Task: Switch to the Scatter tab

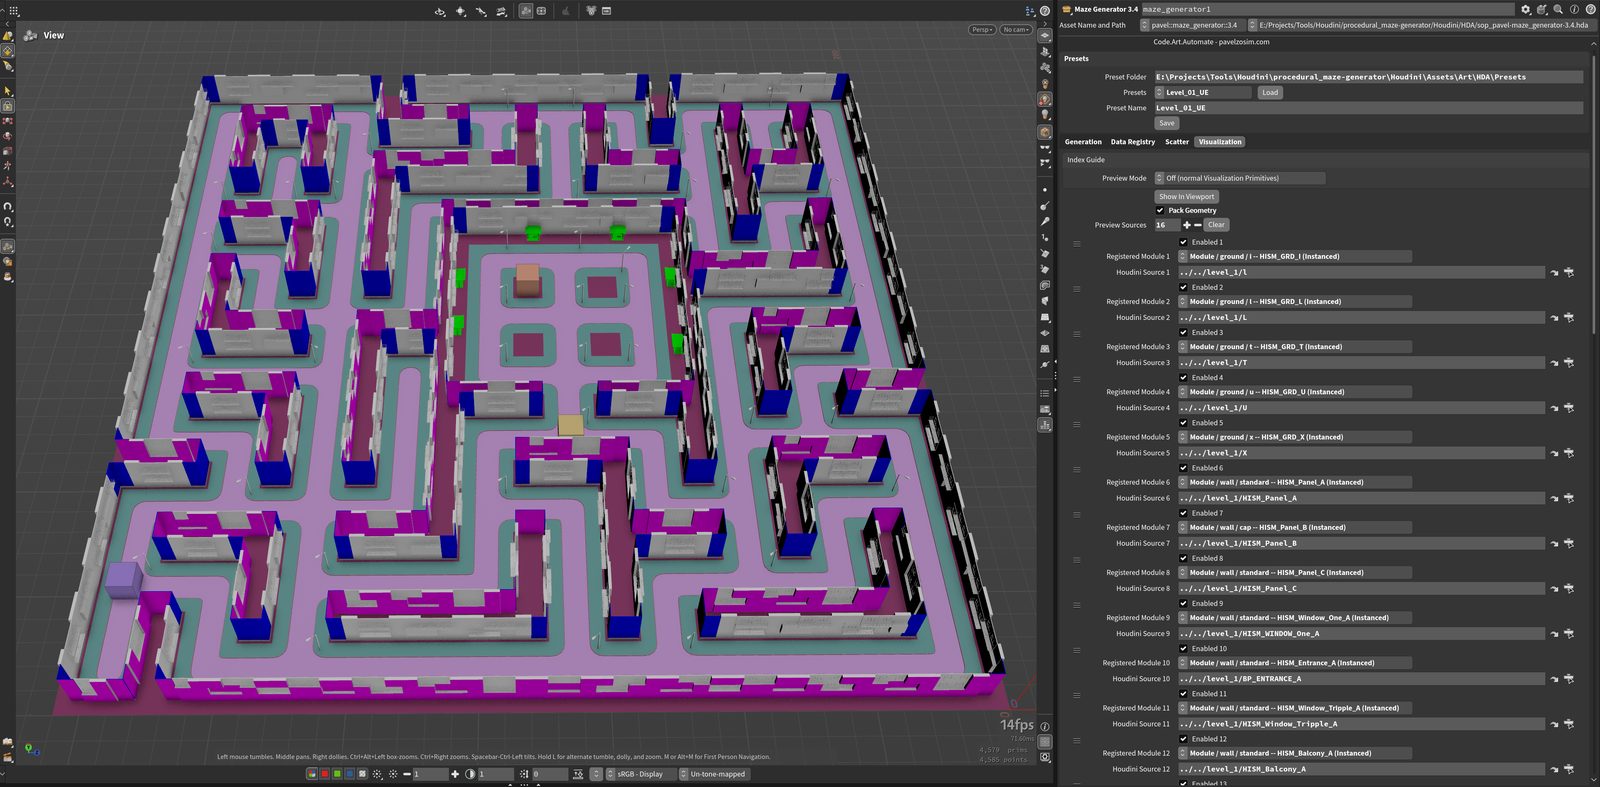Action: [1177, 142]
